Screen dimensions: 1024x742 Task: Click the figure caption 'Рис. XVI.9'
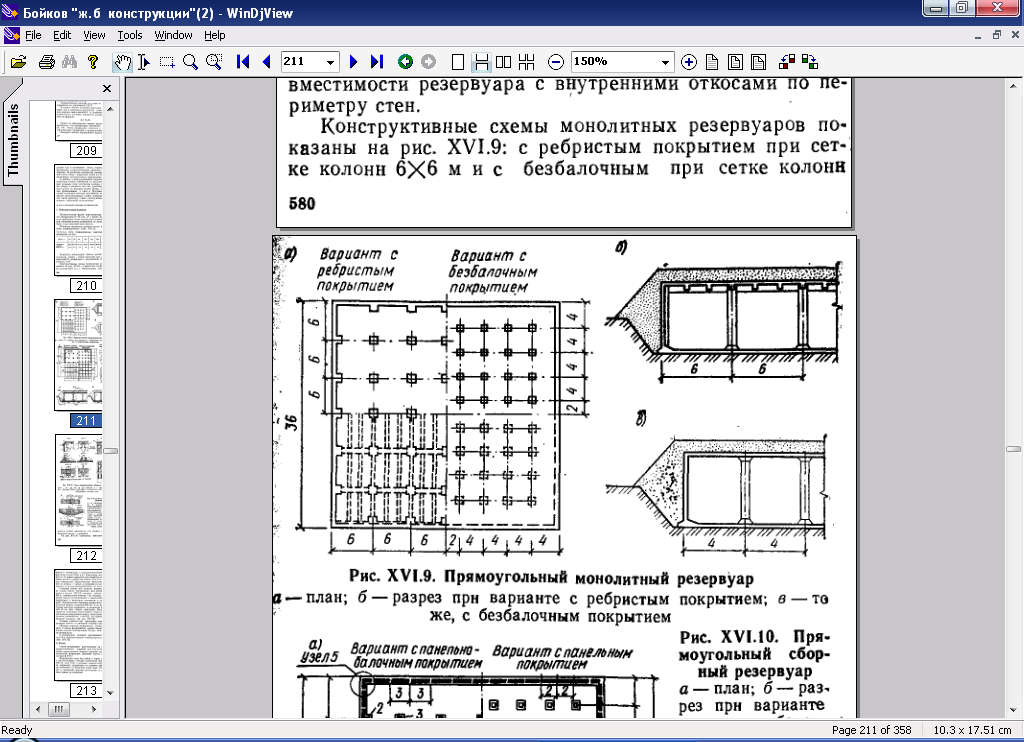[x=392, y=576]
